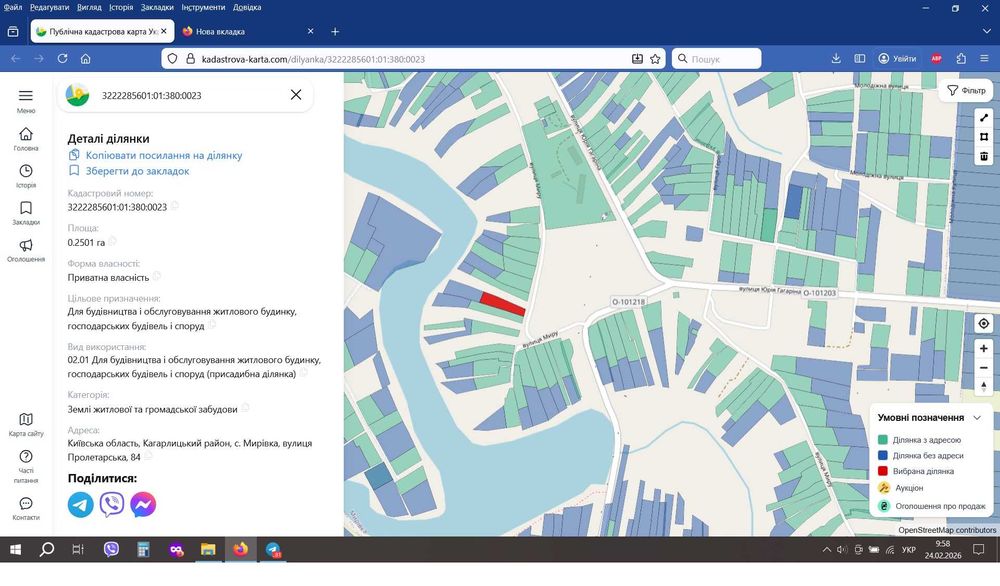Center map on my location
The width and height of the screenshot is (1000, 586).
[x=984, y=323]
